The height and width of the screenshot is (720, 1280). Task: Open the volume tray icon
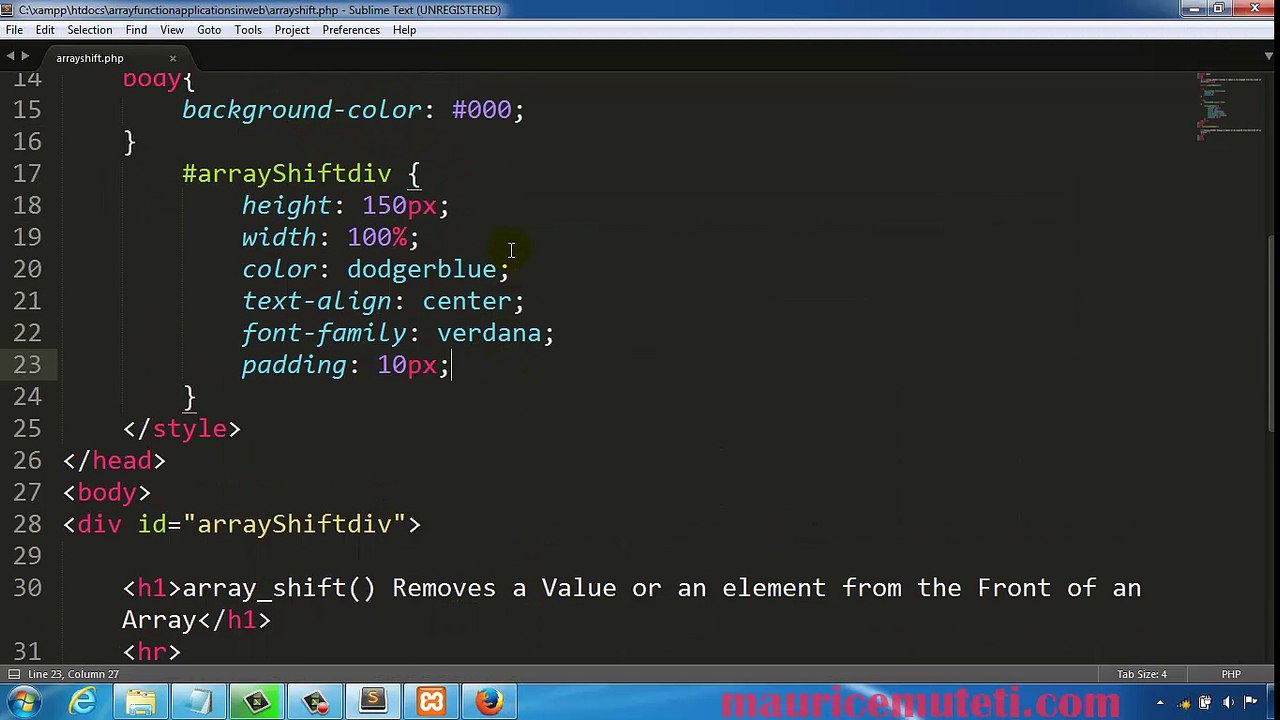pos(1228,703)
